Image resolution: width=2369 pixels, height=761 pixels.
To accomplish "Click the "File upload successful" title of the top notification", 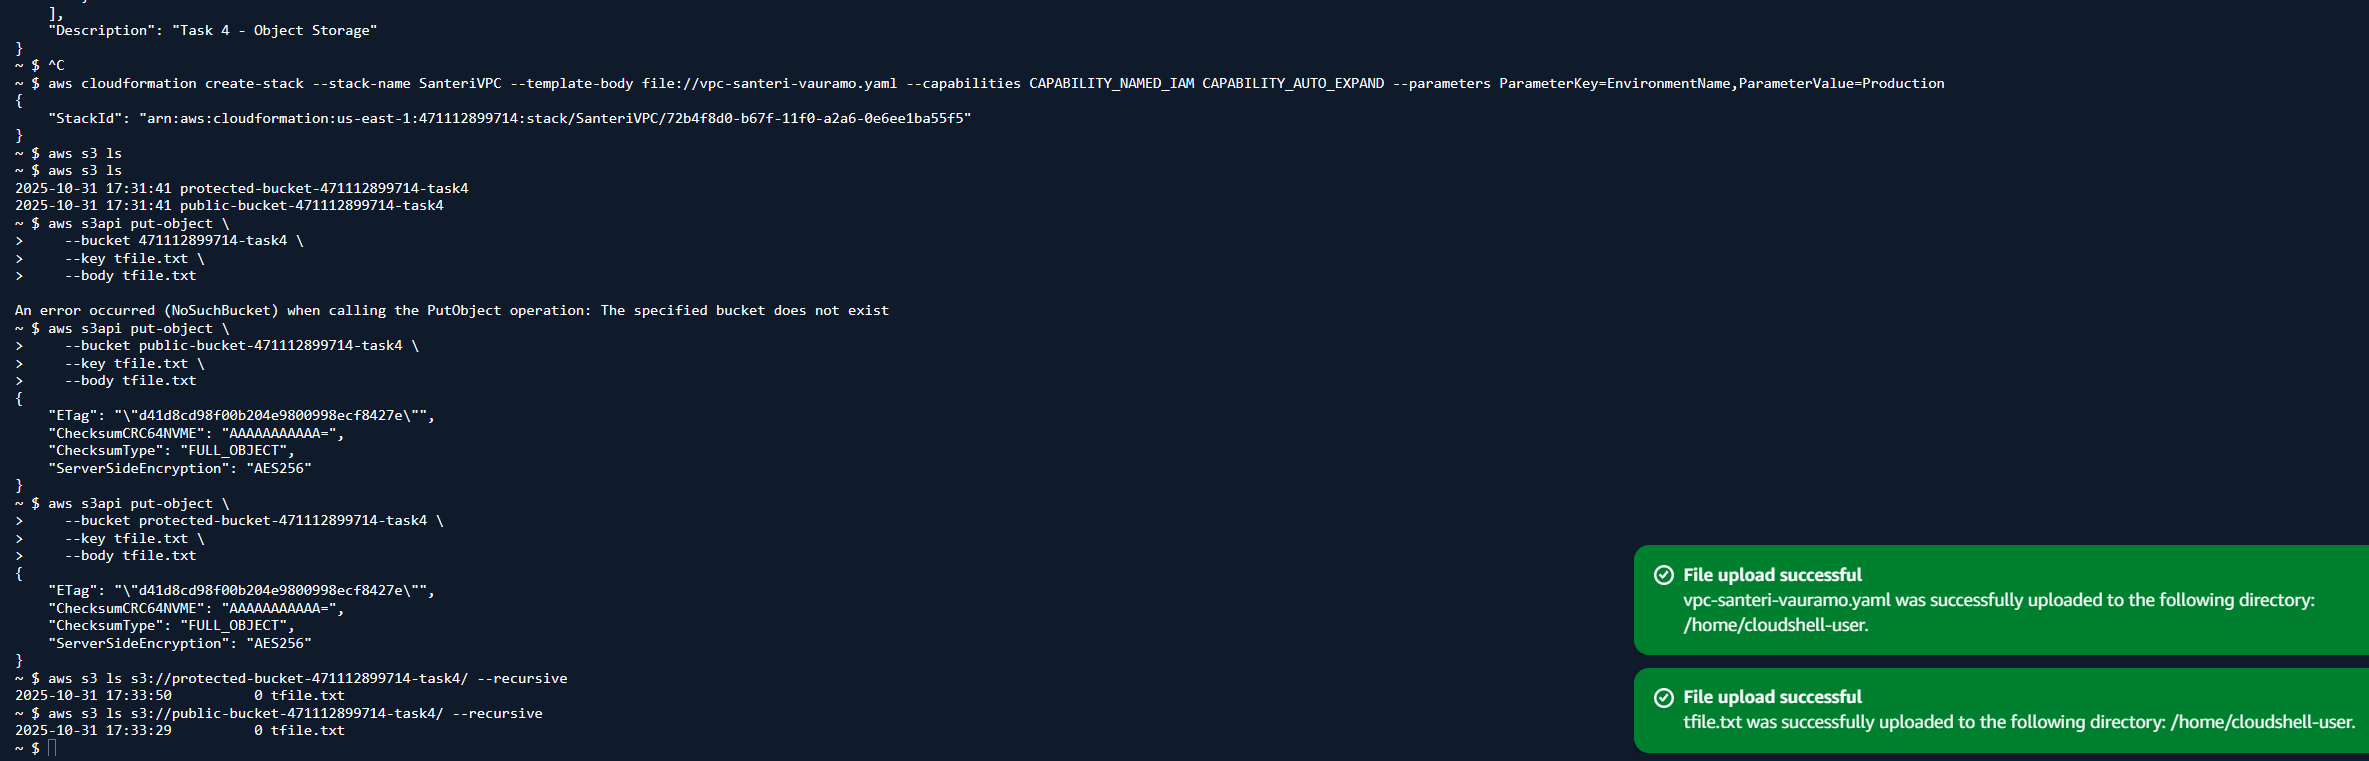I will [1772, 575].
